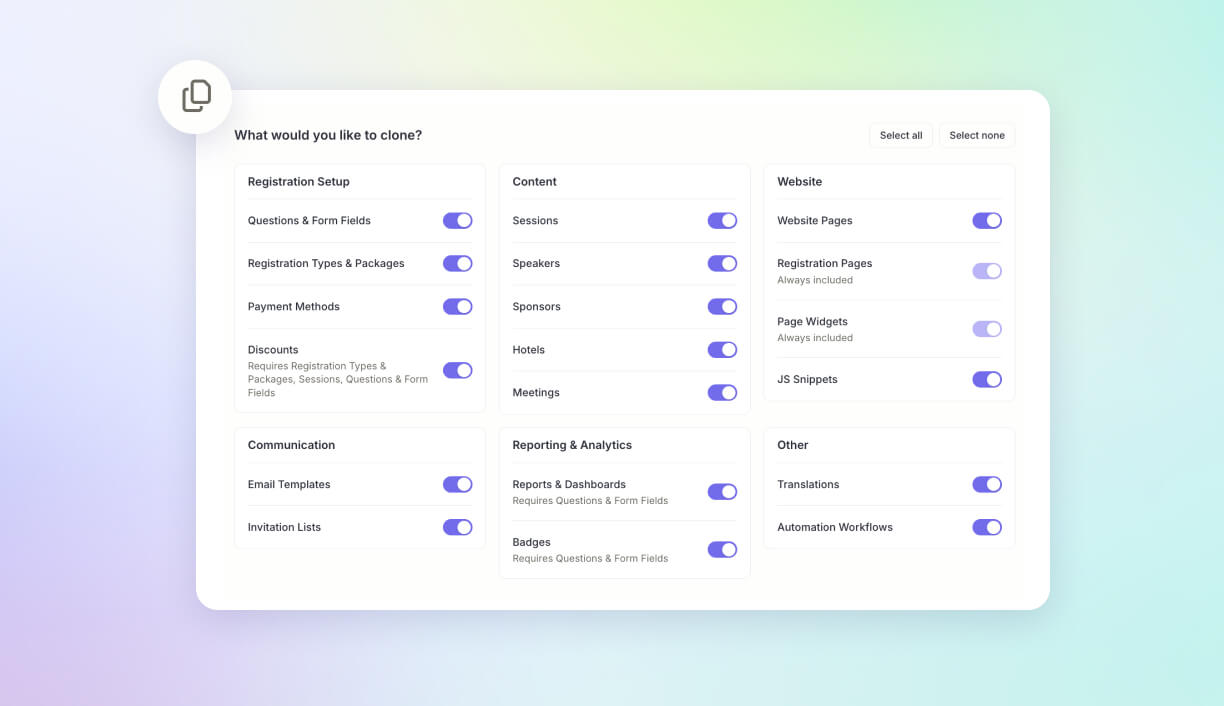This screenshot has height=706, width=1224.
Task: Toggle the Sessions switch
Action: [722, 220]
